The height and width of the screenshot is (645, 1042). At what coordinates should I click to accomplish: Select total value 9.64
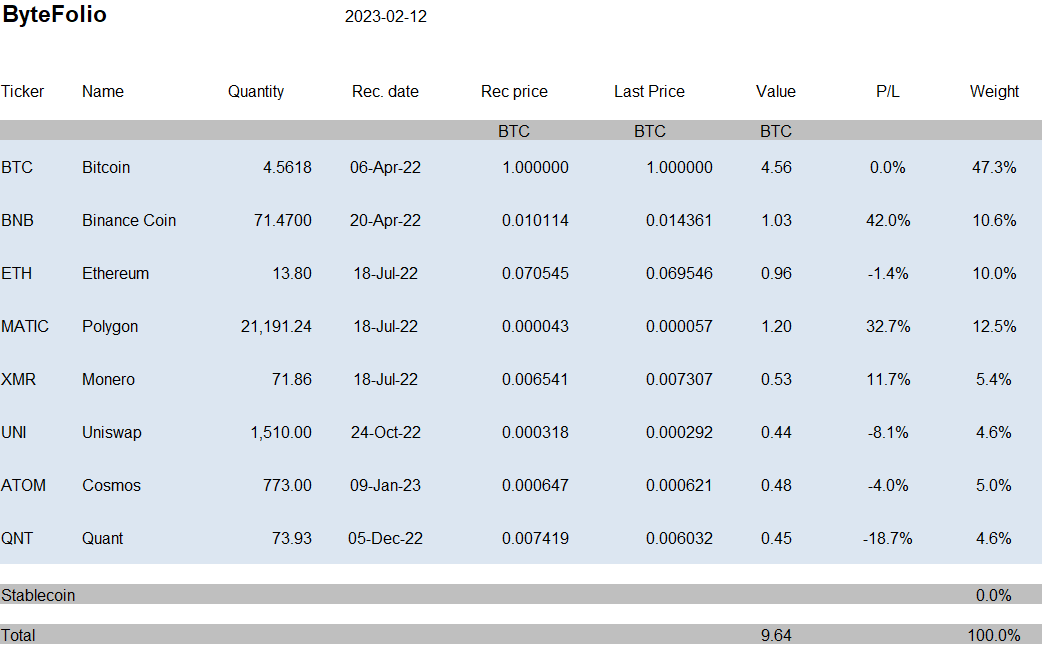(776, 636)
